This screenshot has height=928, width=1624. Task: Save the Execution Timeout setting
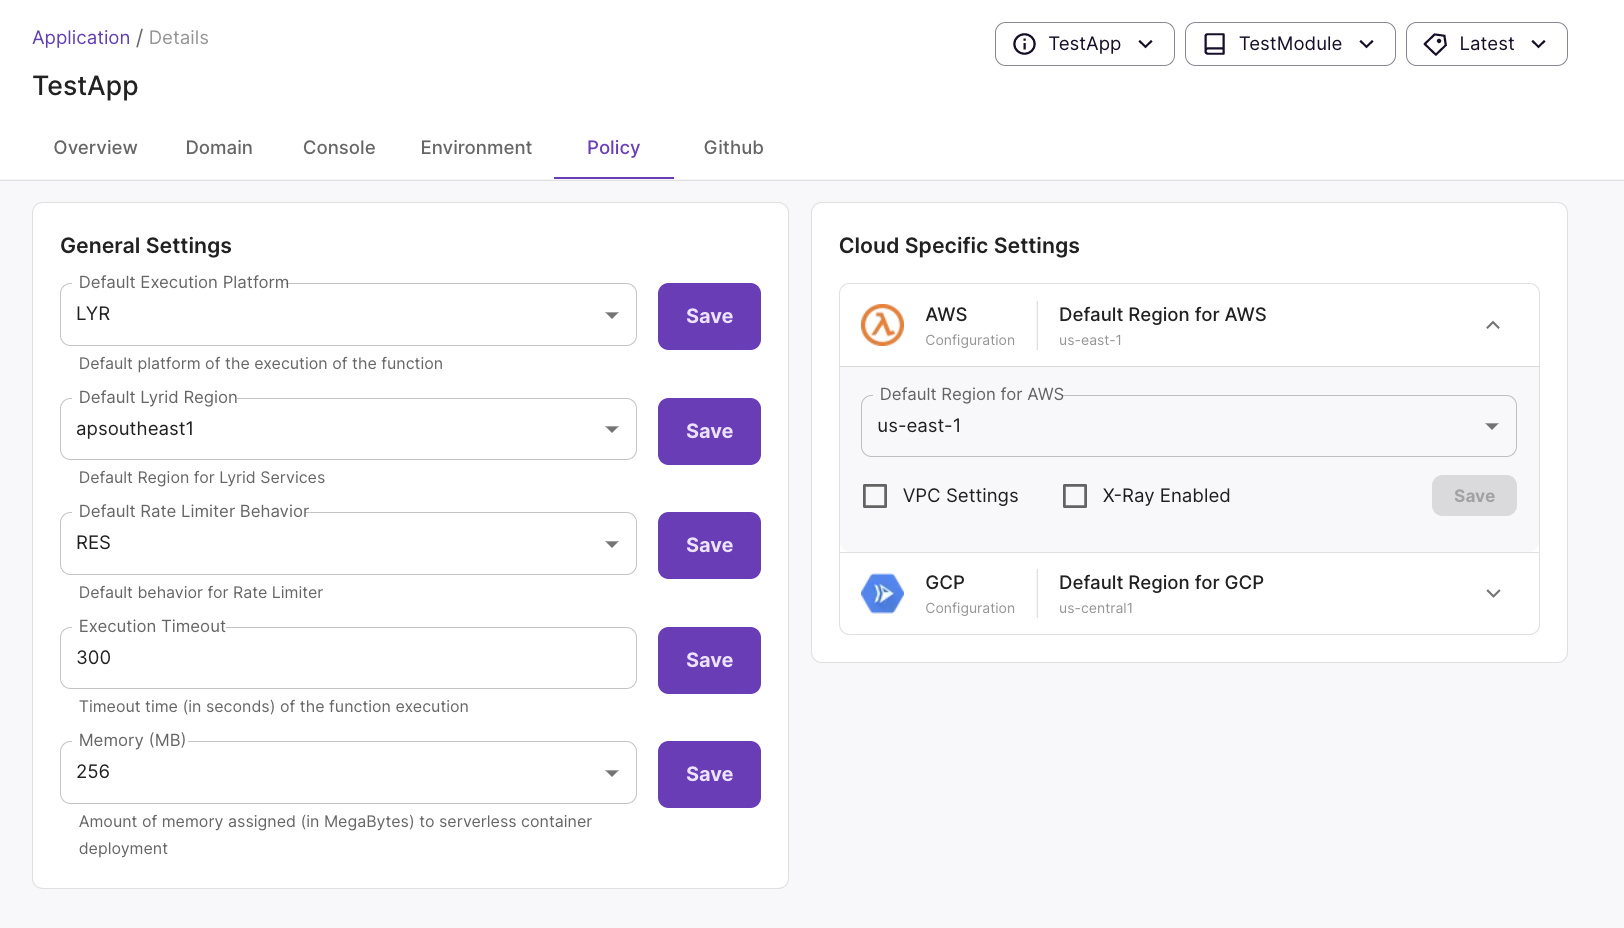709,660
